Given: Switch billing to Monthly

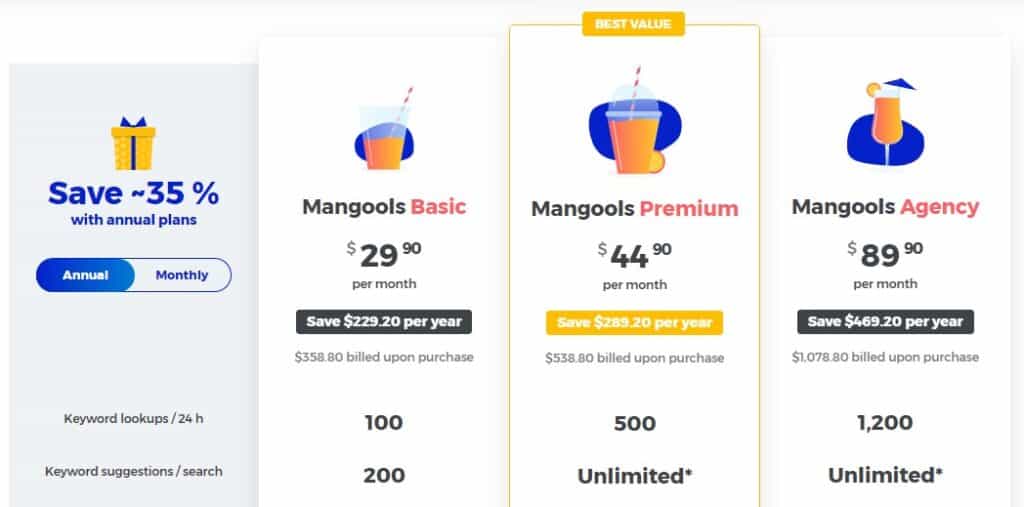Looking at the screenshot, I should pyautogui.click(x=182, y=275).
